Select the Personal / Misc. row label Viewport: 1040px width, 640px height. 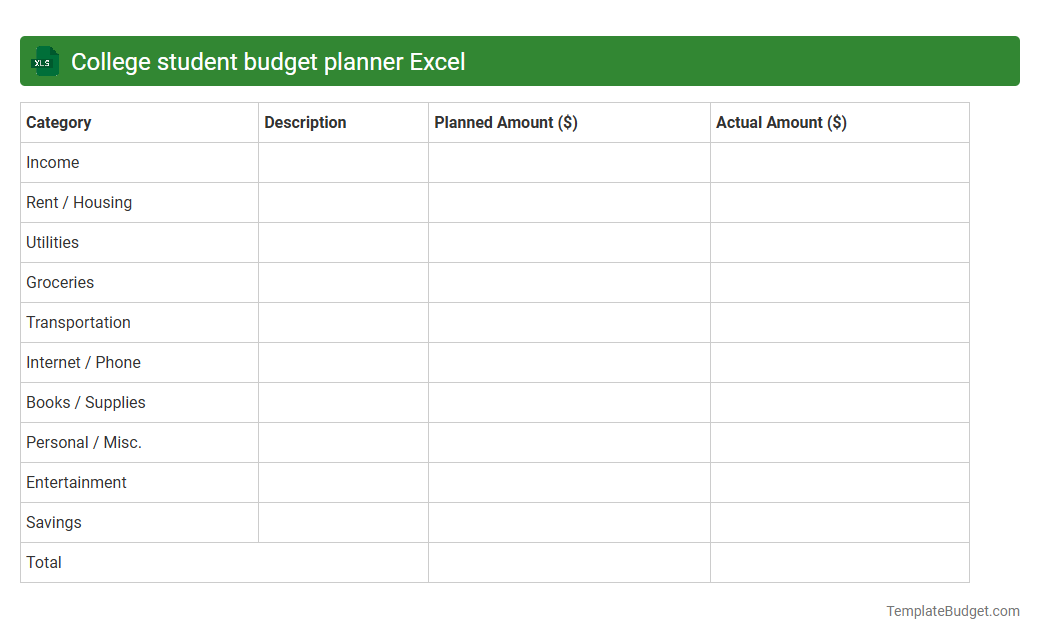[84, 442]
